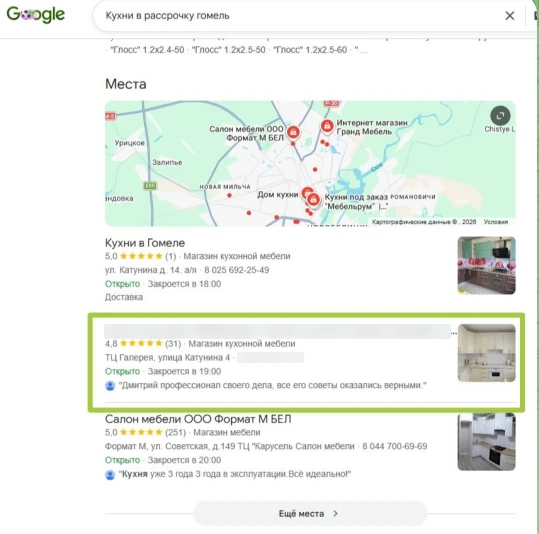This screenshot has height=534, width=539.
Task: Click reviewer avatar beside Дмитрий профессионал review
Action: point(110,385)
